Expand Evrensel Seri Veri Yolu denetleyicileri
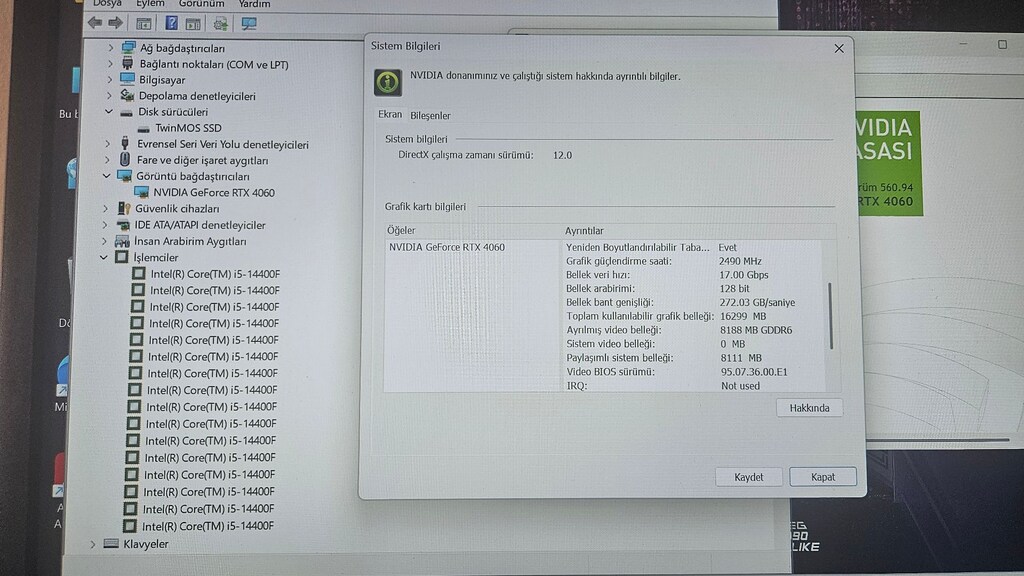Image resolution: width=1024 pixels, height=576 pixels. click(108, 143)
